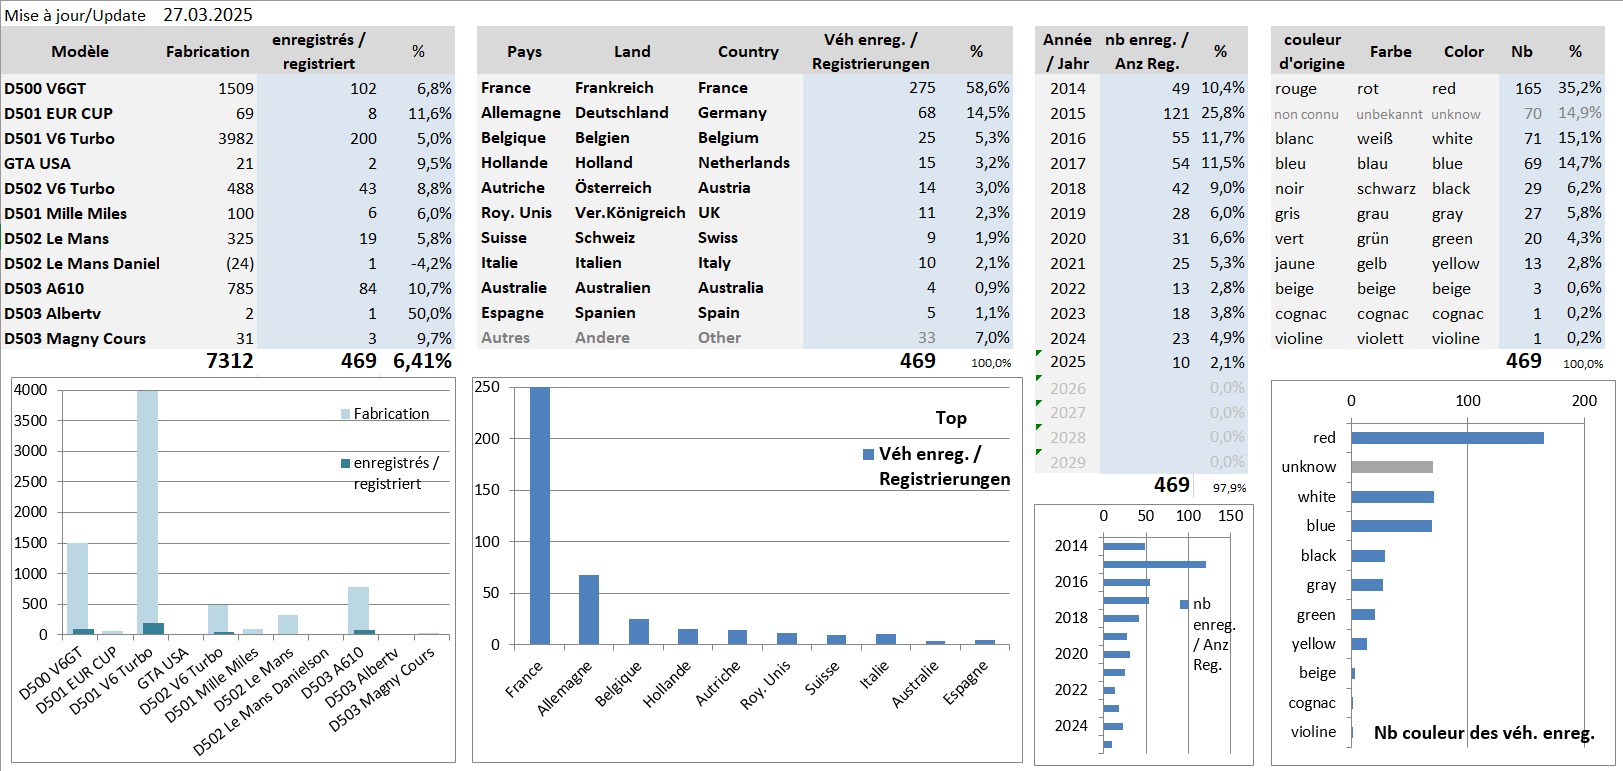Image resolution: width=1623 pixels, height=771 pixels.
Task: Select the D500 V6GT model cell
Action: tap(45, 88)
